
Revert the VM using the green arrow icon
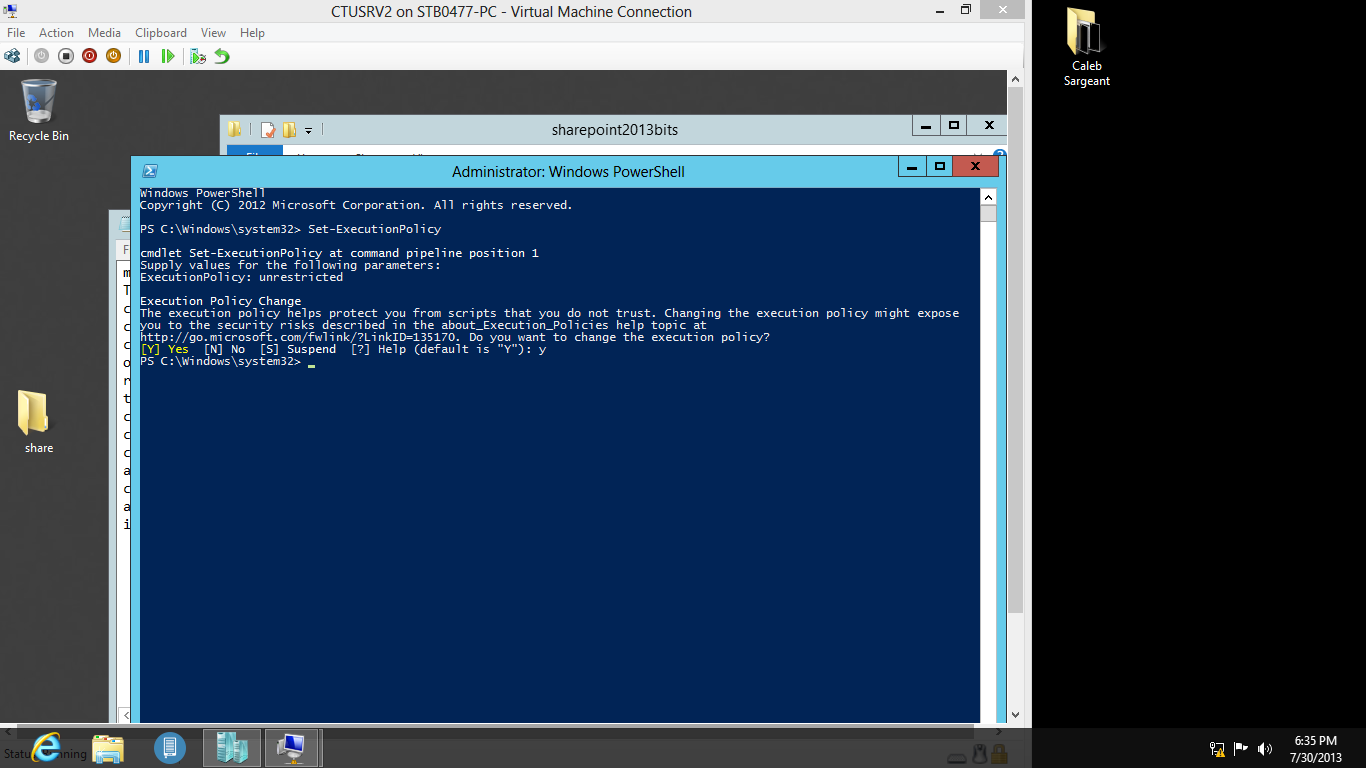222,56
